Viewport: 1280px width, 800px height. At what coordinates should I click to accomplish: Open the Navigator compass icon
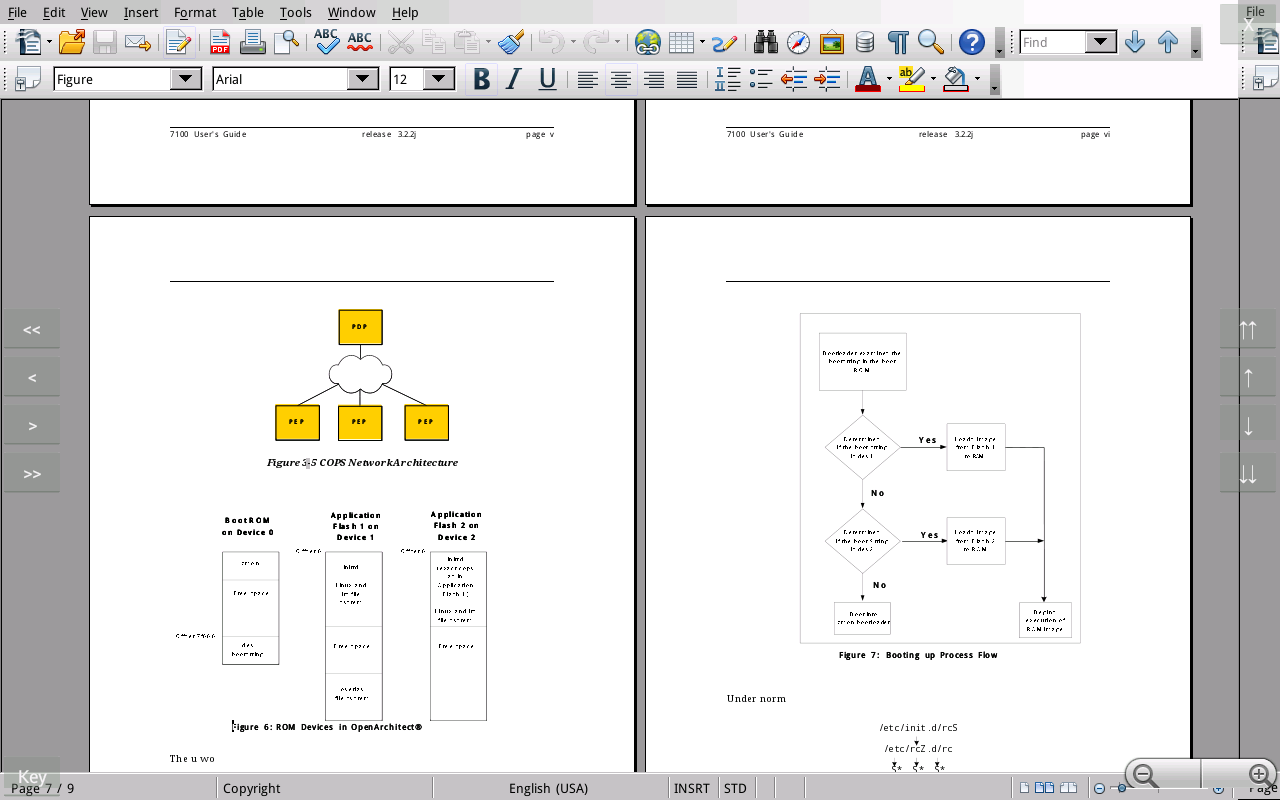pyautogui.click(x=798, y=42)
